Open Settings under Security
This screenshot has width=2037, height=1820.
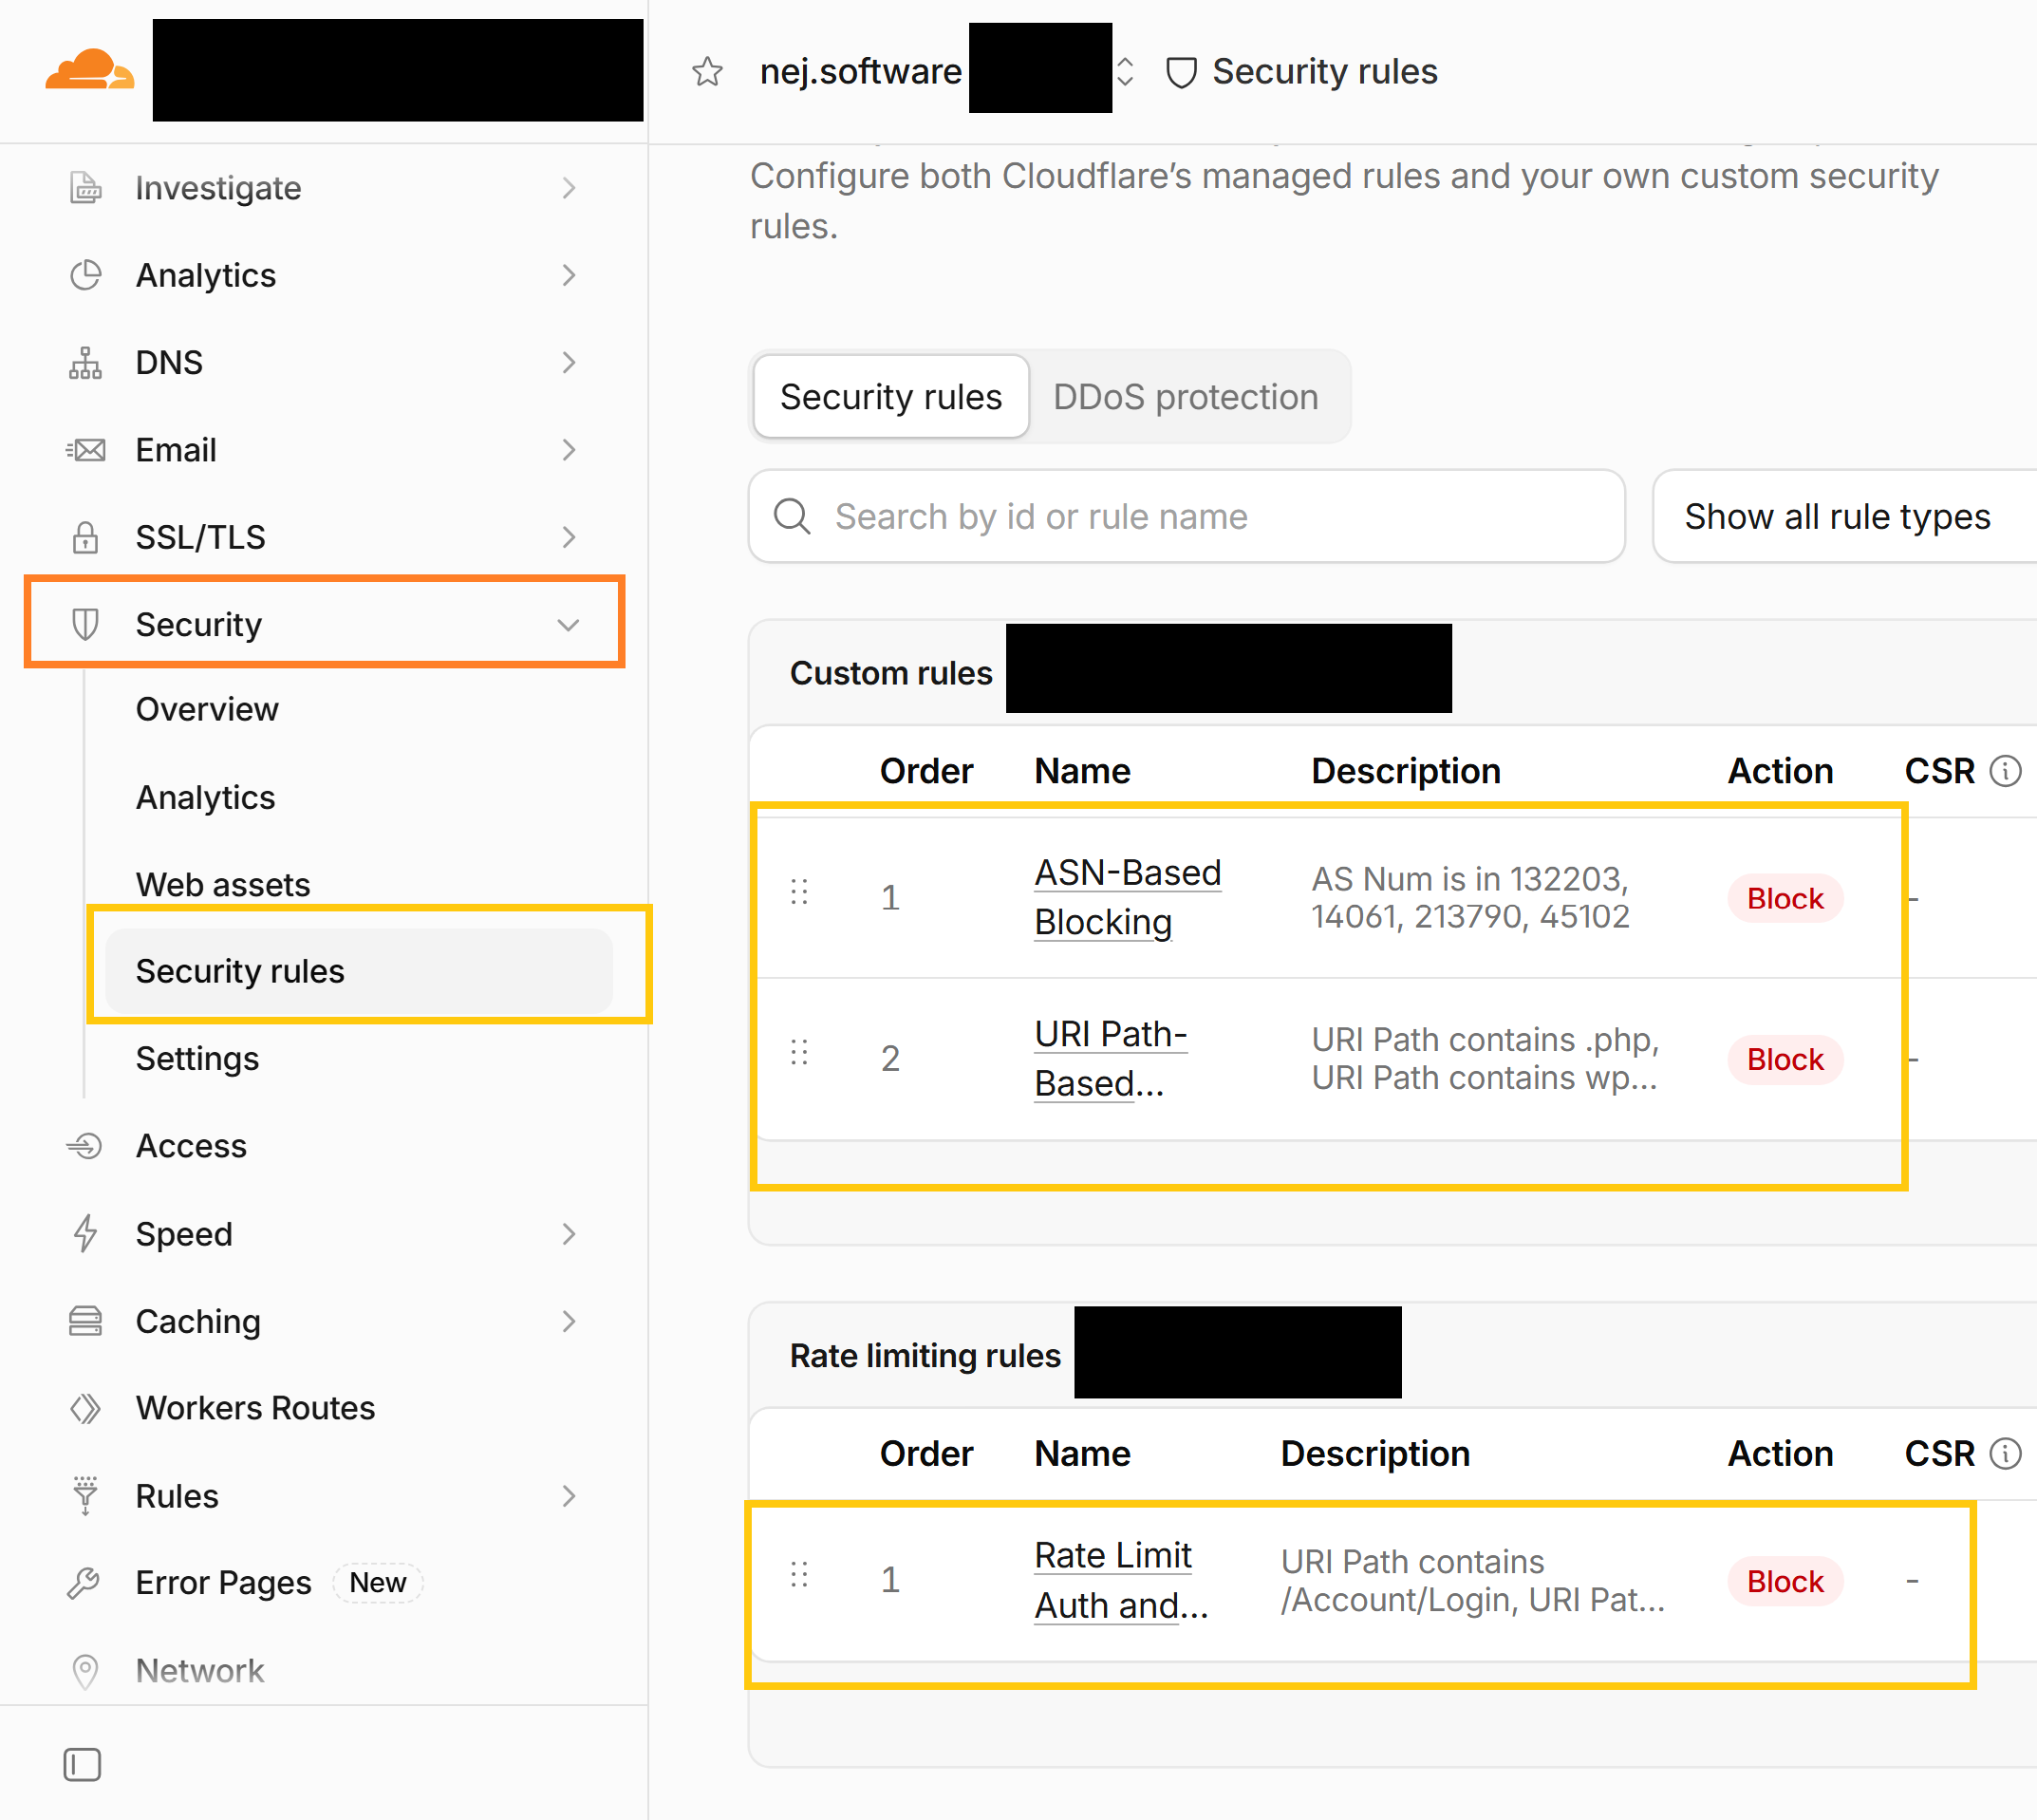pyautogui.click(x=197, y=1058)
